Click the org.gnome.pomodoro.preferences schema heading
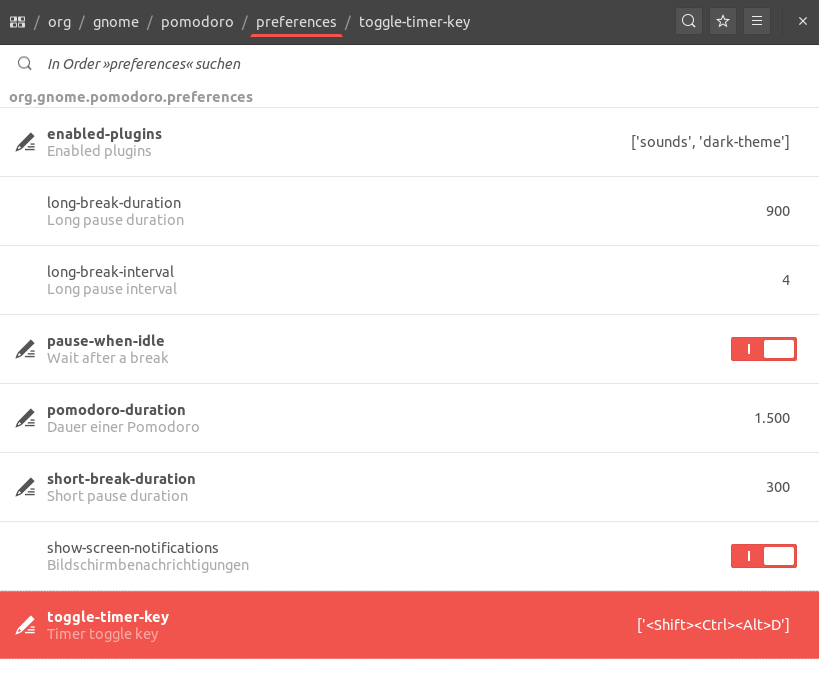This screenshot has width=819, height=684. (131, 97)
